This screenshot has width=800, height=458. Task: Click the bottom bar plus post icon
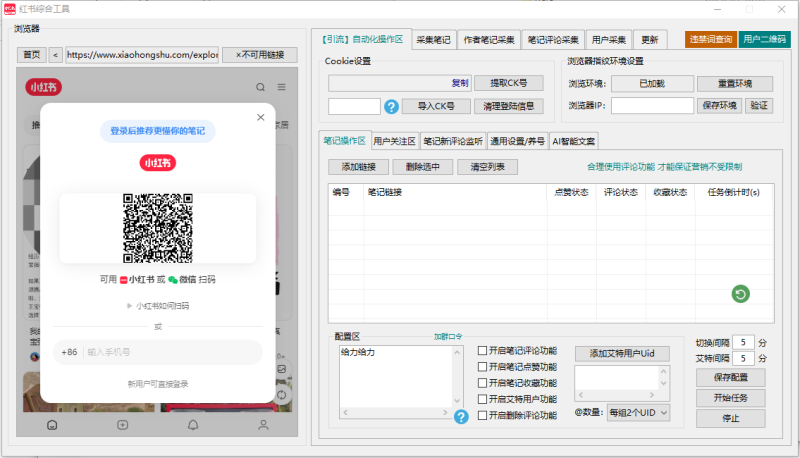122,425
